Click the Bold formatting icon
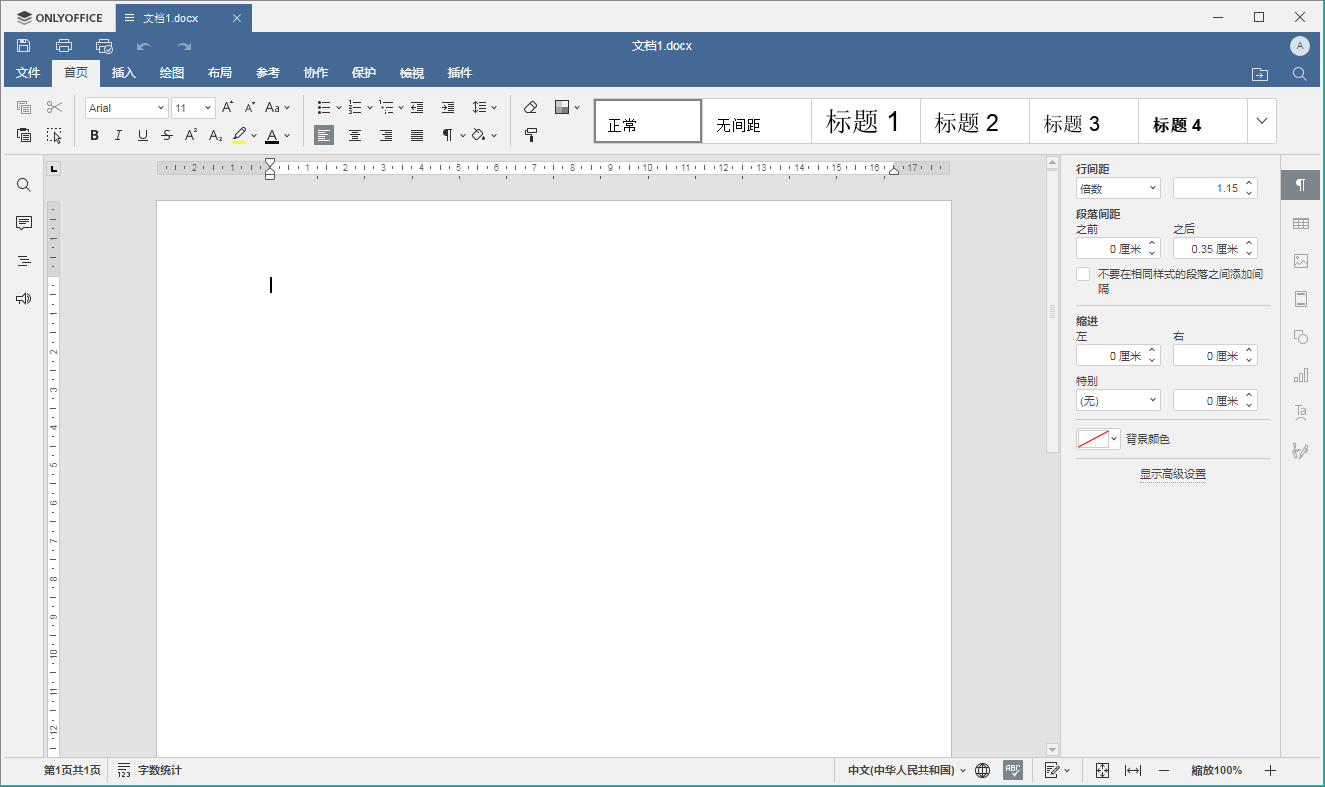 click(94, 136)
